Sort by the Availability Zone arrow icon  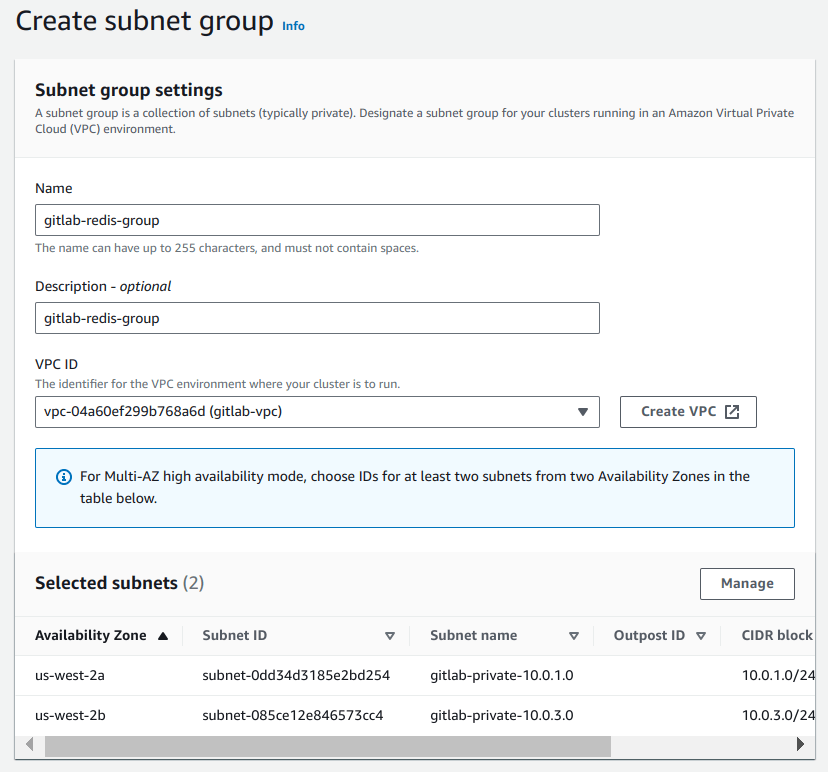[x=162, y=635]
